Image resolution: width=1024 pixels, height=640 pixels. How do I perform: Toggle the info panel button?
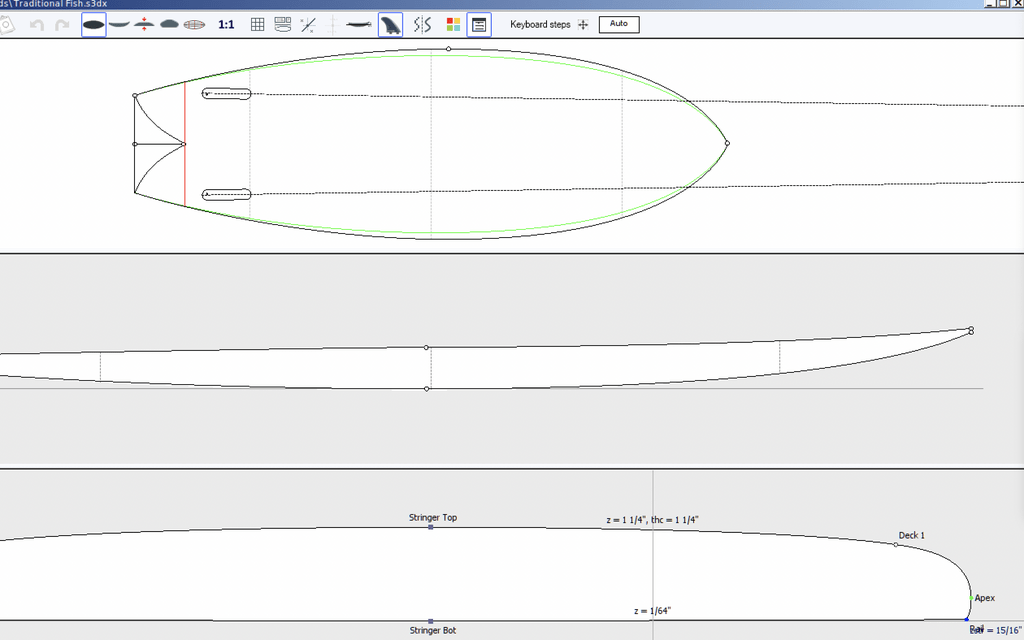coord(479,24)
